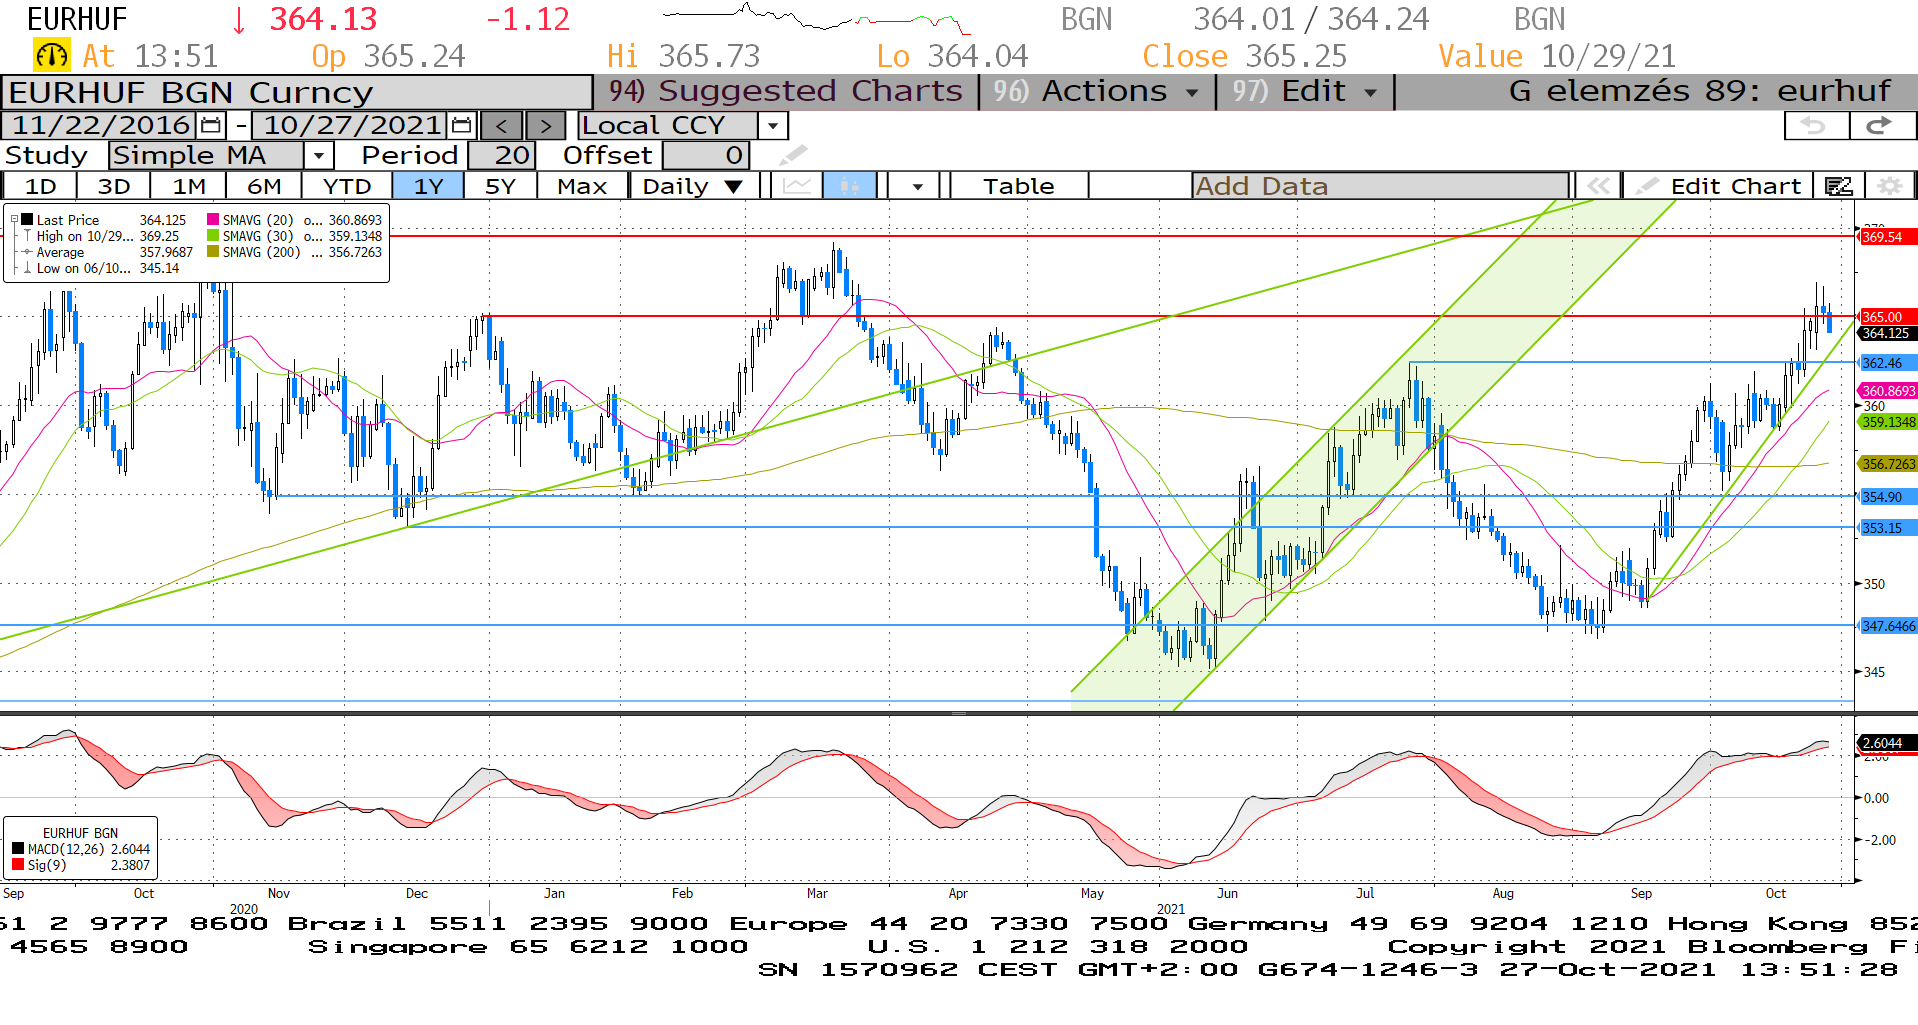Click the Table button
The image size is (1918, 1025).
1018,186
